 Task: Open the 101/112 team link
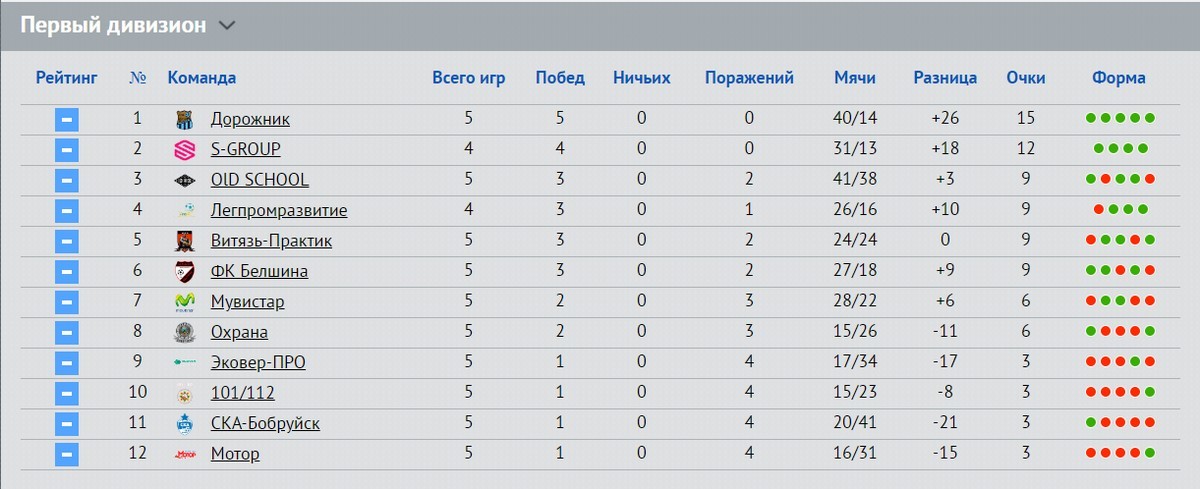[243, 393]
